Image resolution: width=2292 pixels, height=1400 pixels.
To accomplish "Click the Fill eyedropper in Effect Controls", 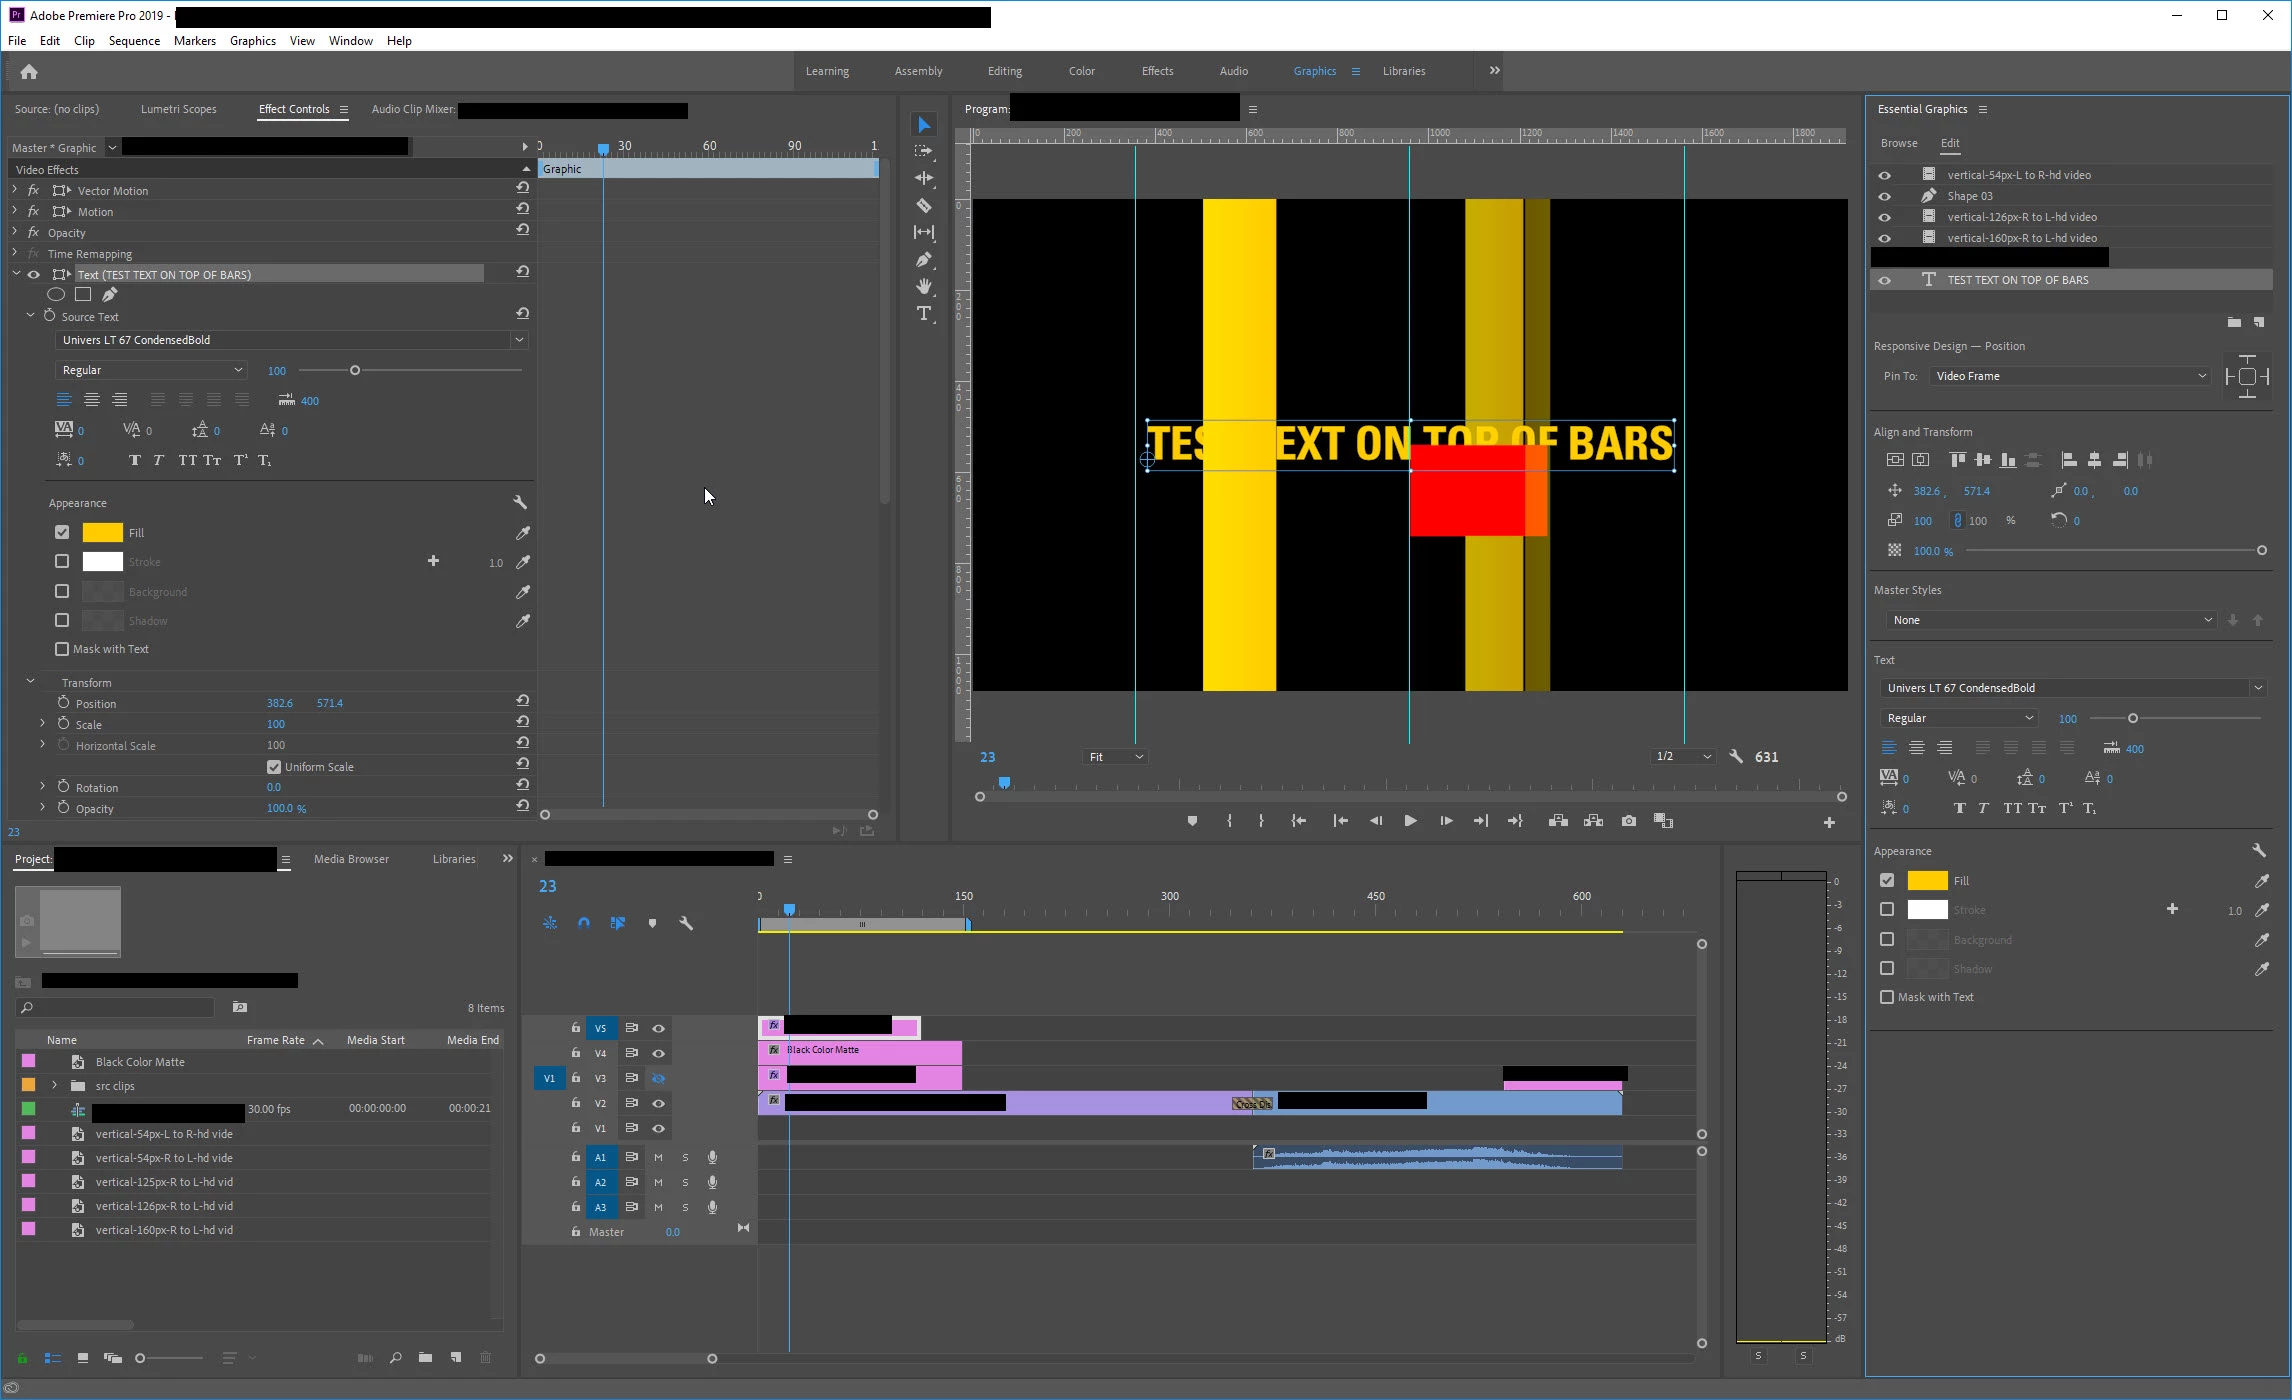I will click(x=522, y=533).
